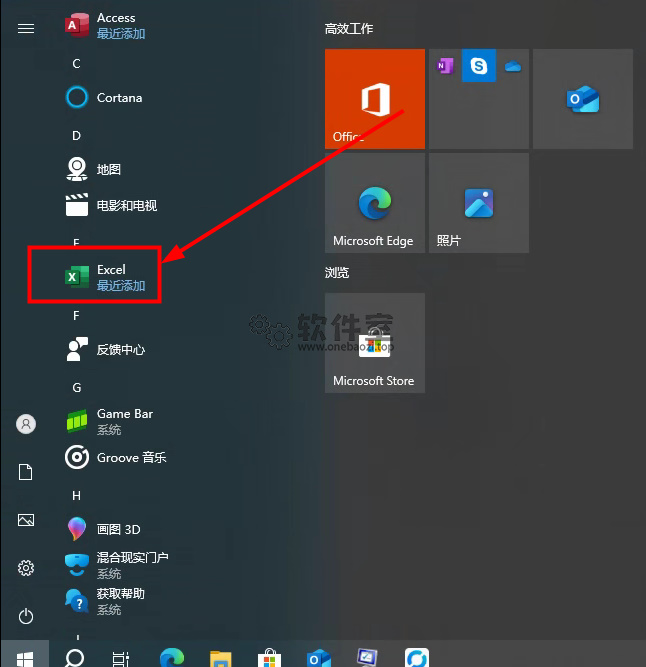Open Pictures from the Start sidebar
Viewport: 646px width, 667px height.
click(26, 520)
